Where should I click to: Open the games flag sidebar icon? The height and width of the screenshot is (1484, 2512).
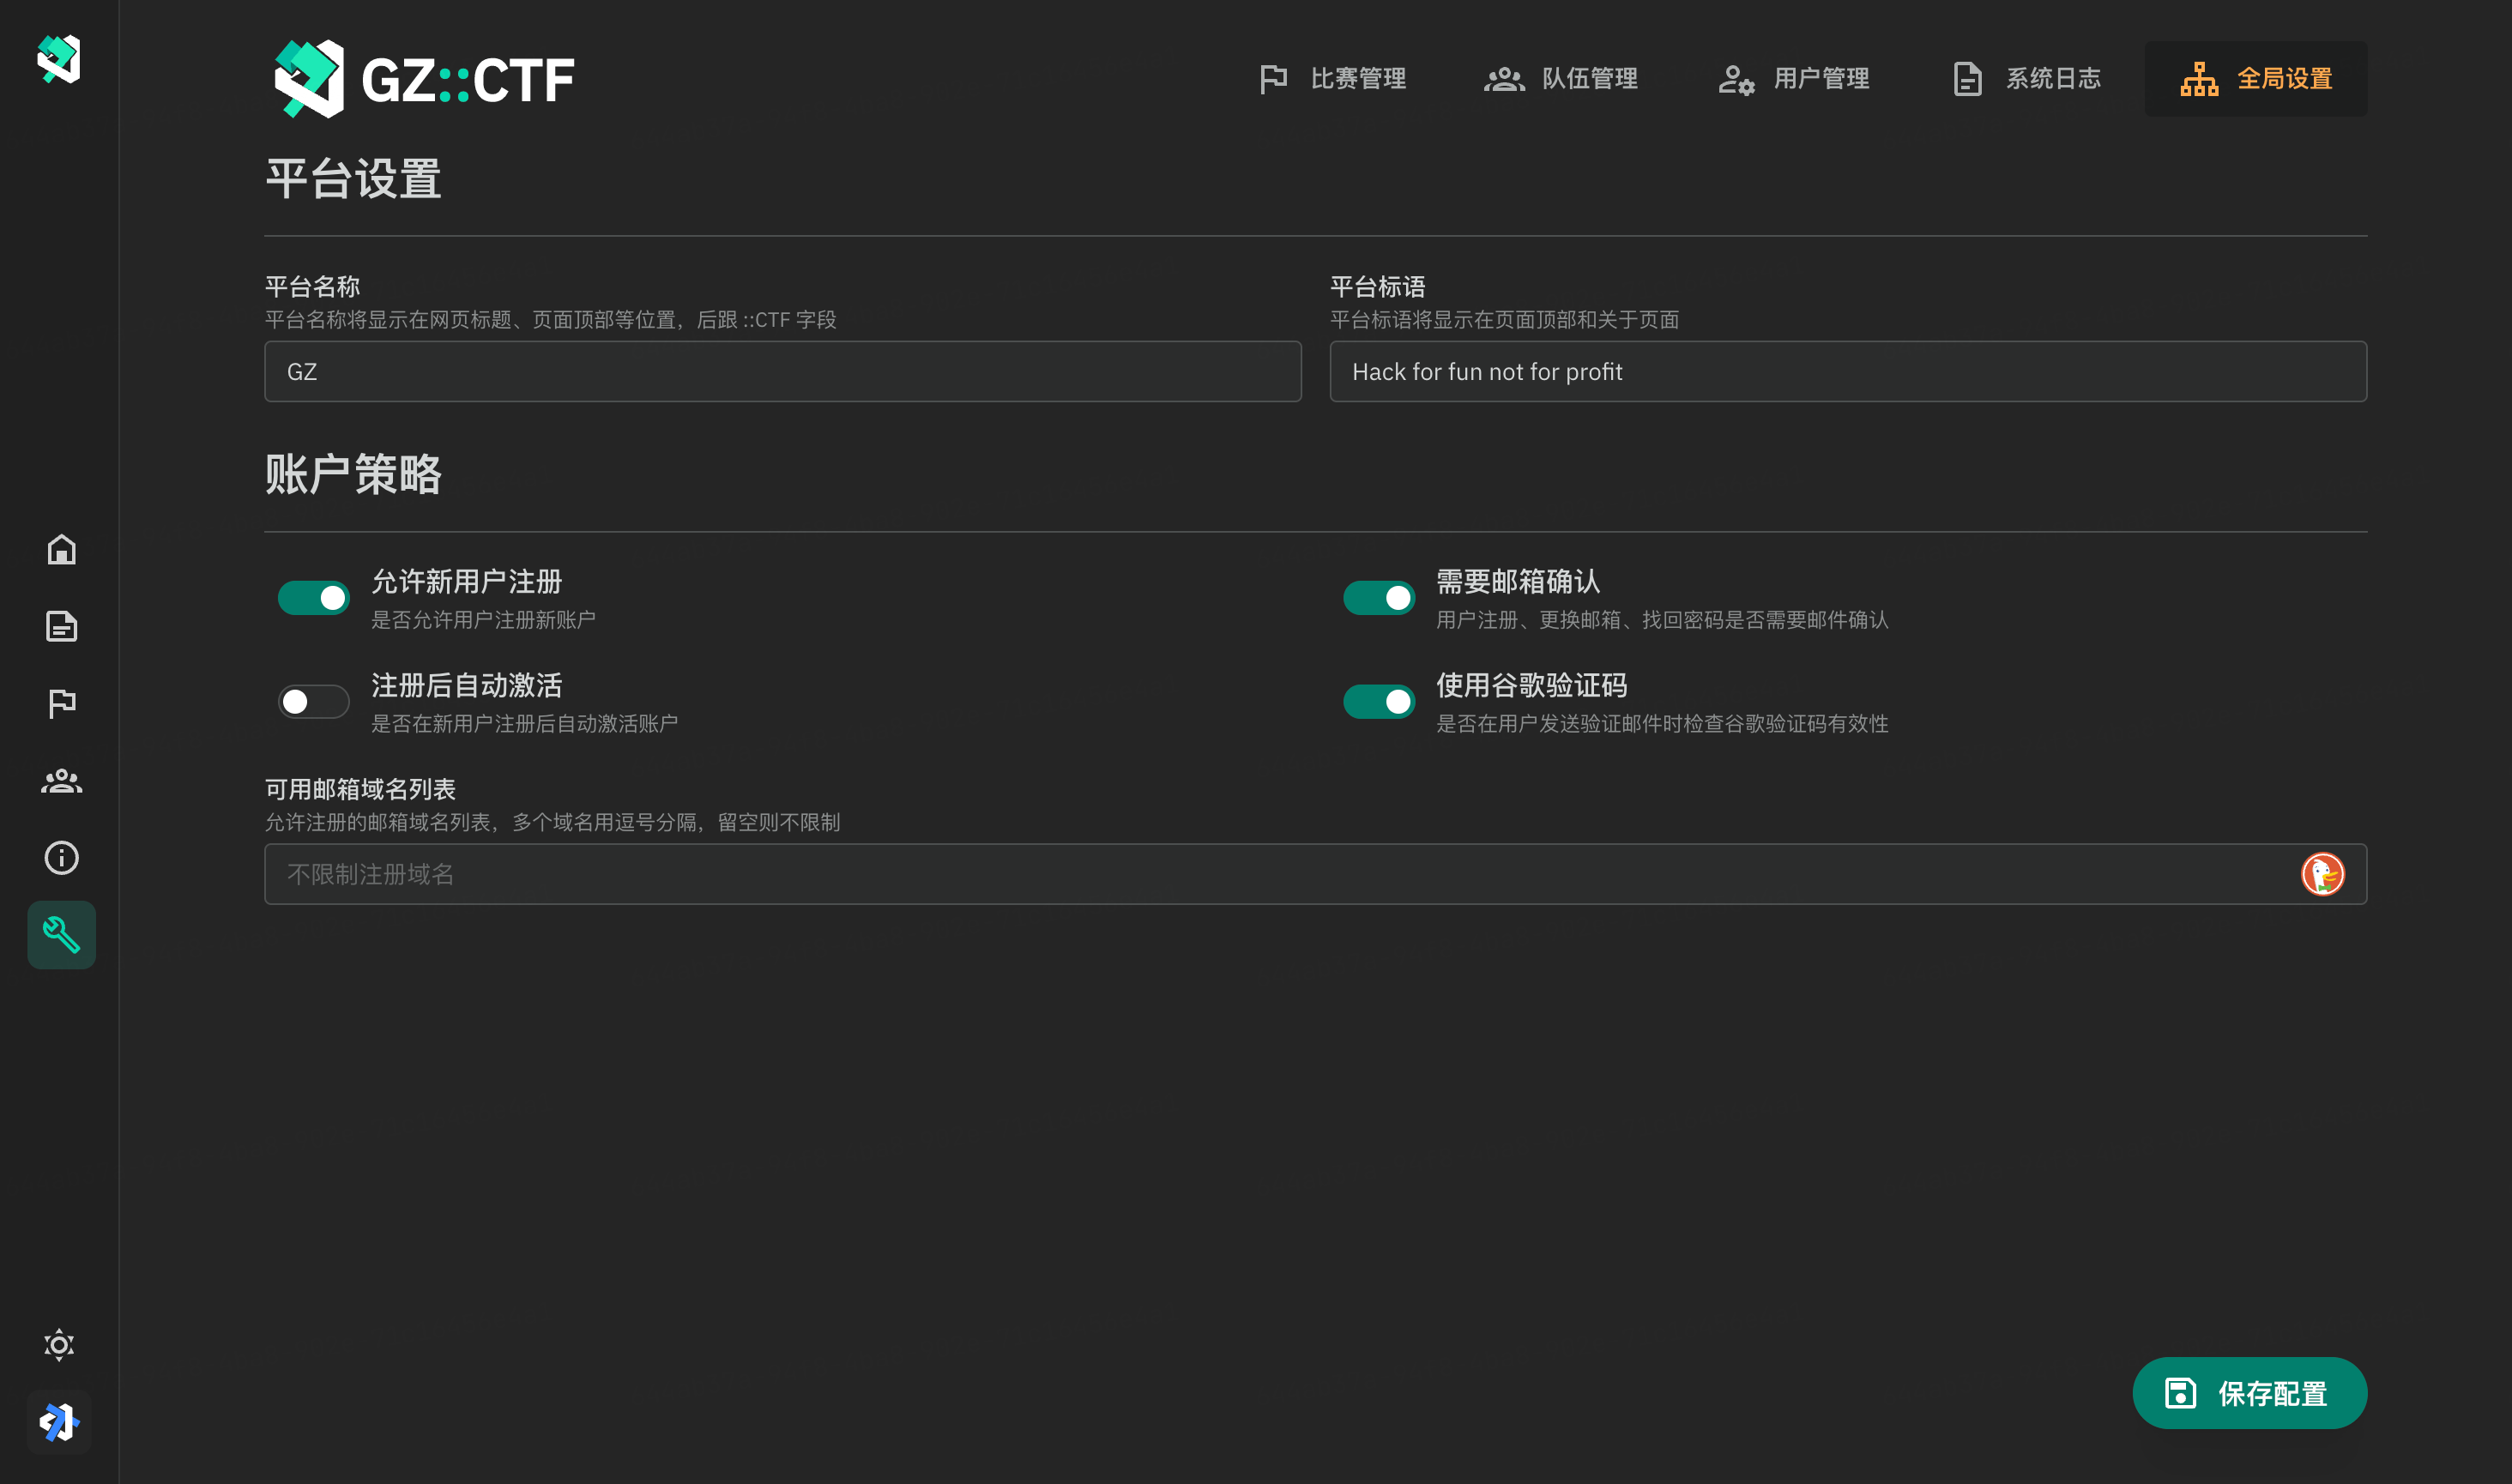pos(61,704)
